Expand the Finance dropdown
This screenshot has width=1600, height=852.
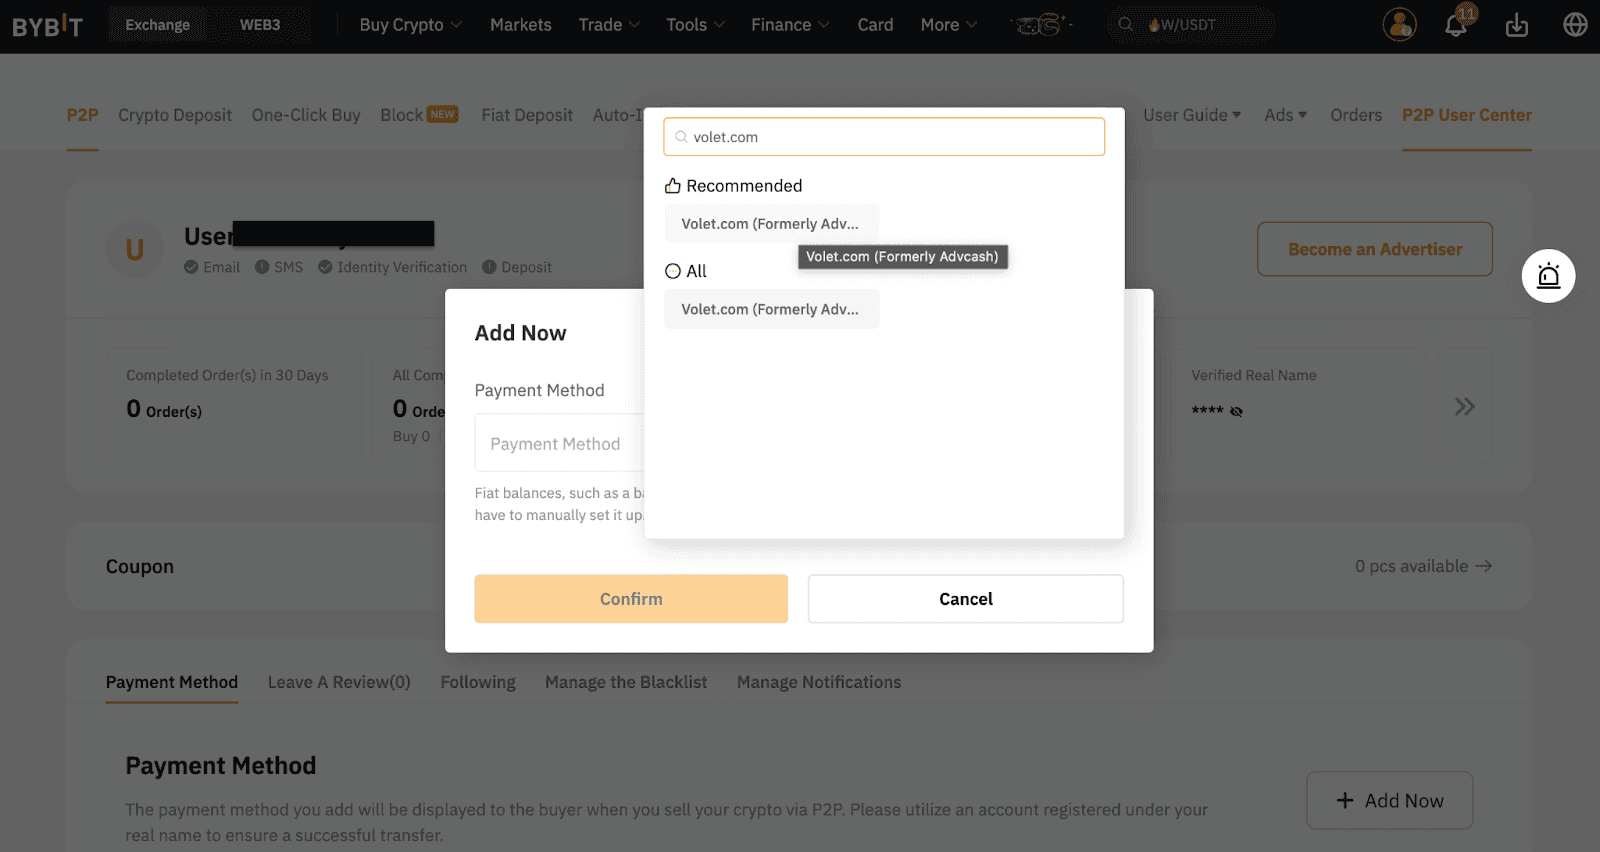(x=790, y=25)
